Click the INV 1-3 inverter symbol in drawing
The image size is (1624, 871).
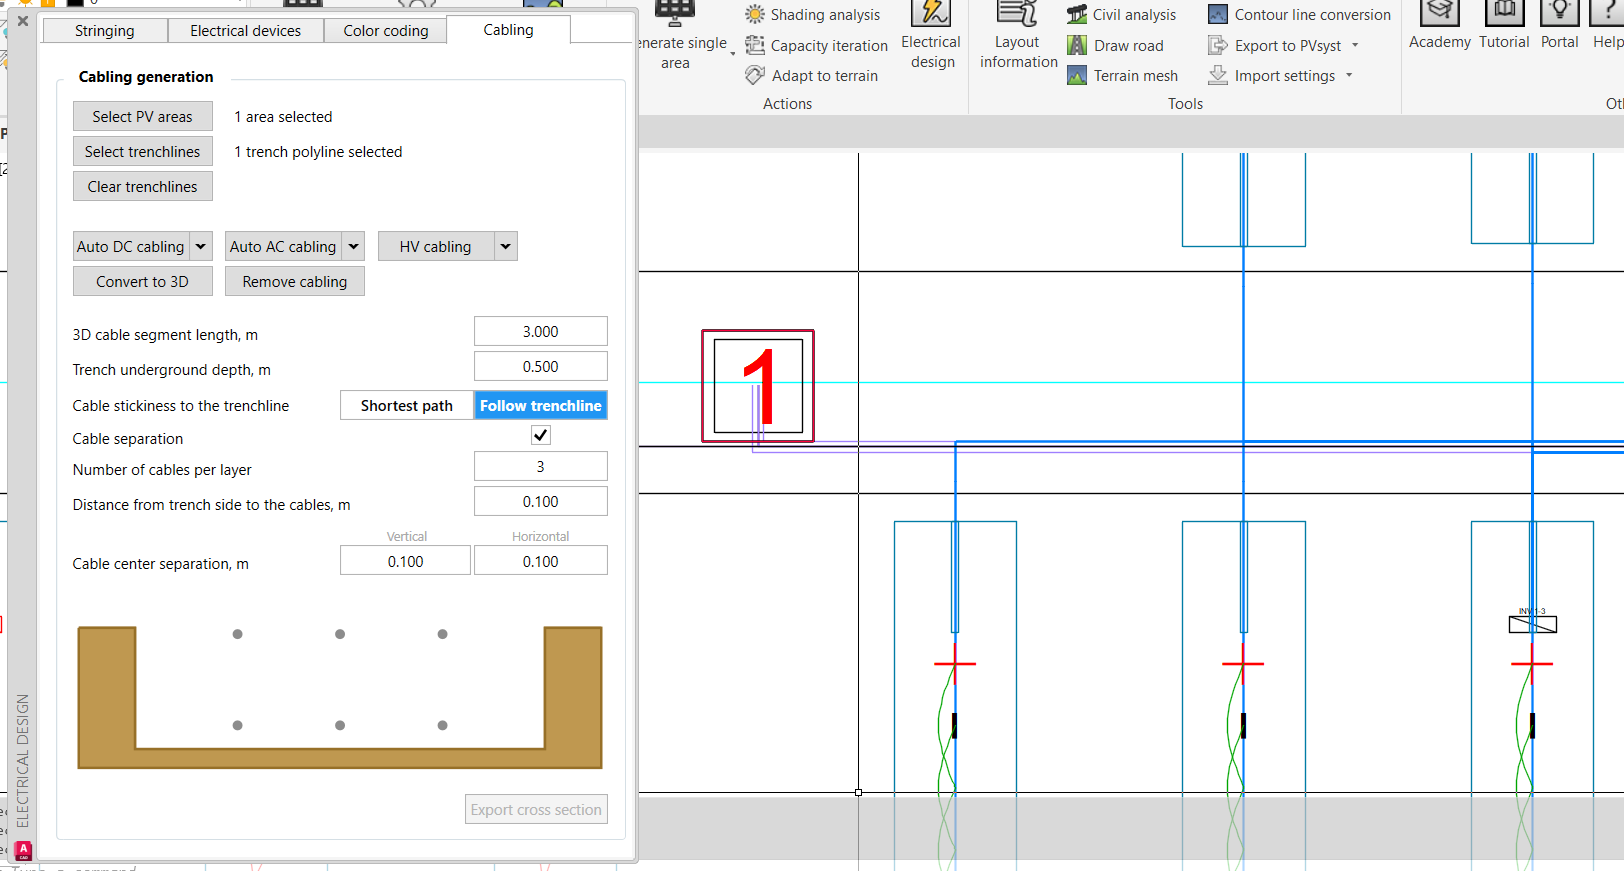coord(1533,624)
